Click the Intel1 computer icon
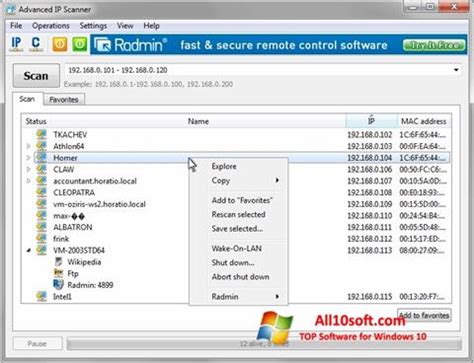Screen dimensions: 474x363 pos(42,296)
